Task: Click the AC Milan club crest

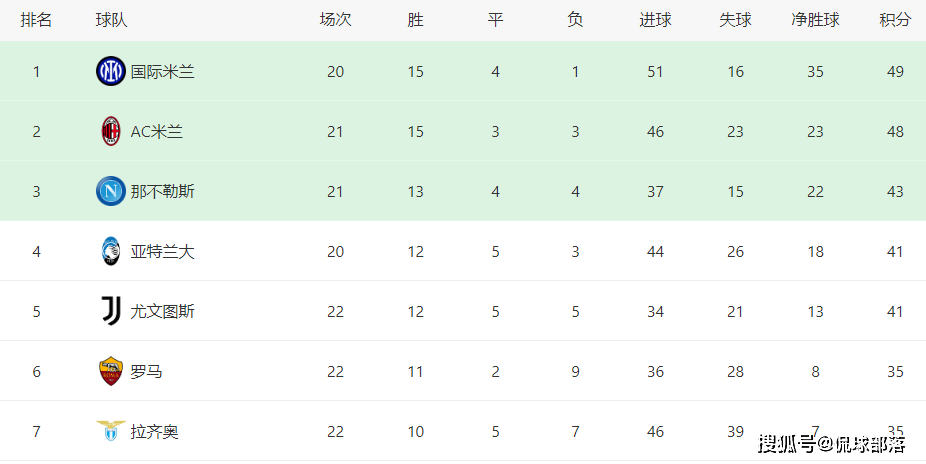Action: pos(110,131)
